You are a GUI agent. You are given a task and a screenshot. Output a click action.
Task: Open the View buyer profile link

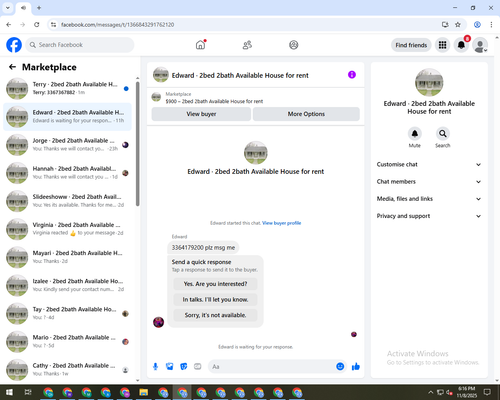(281, 223)
